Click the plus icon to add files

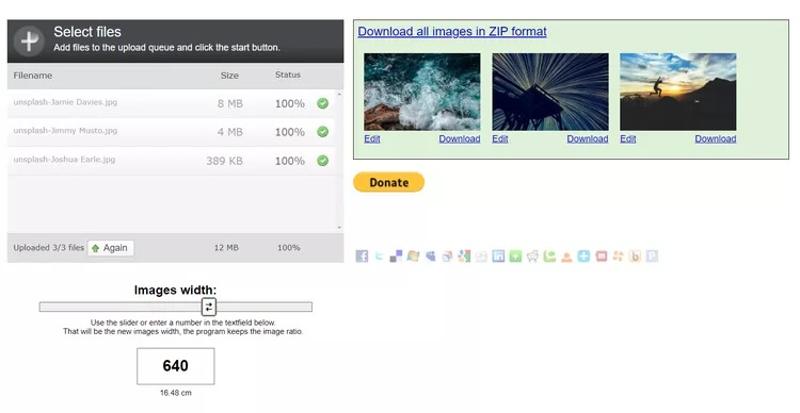pos(30,40)
